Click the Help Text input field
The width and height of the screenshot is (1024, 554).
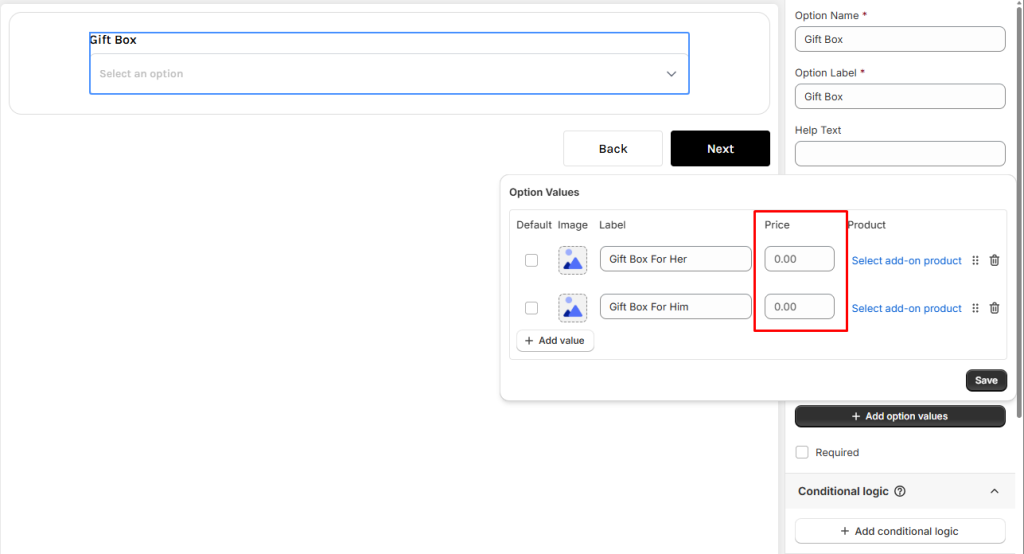(899, 154)
